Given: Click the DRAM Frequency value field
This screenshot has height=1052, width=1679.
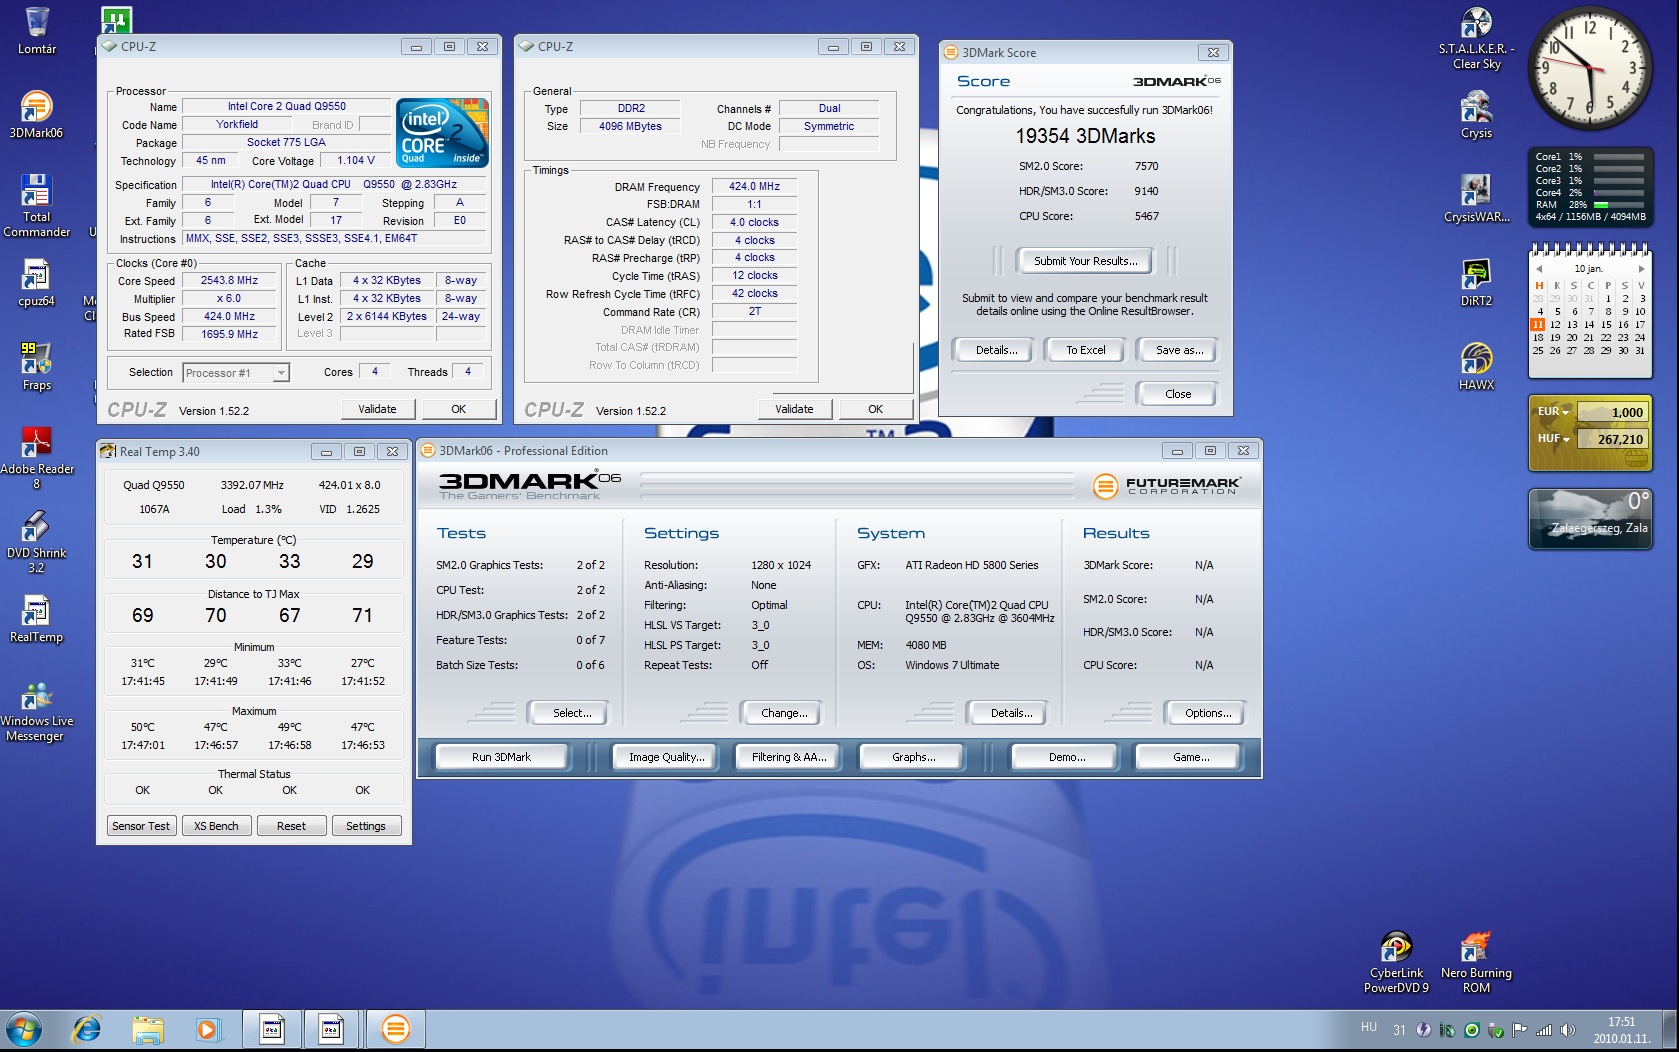Looking at the screenshot, I should coord(754,187).
